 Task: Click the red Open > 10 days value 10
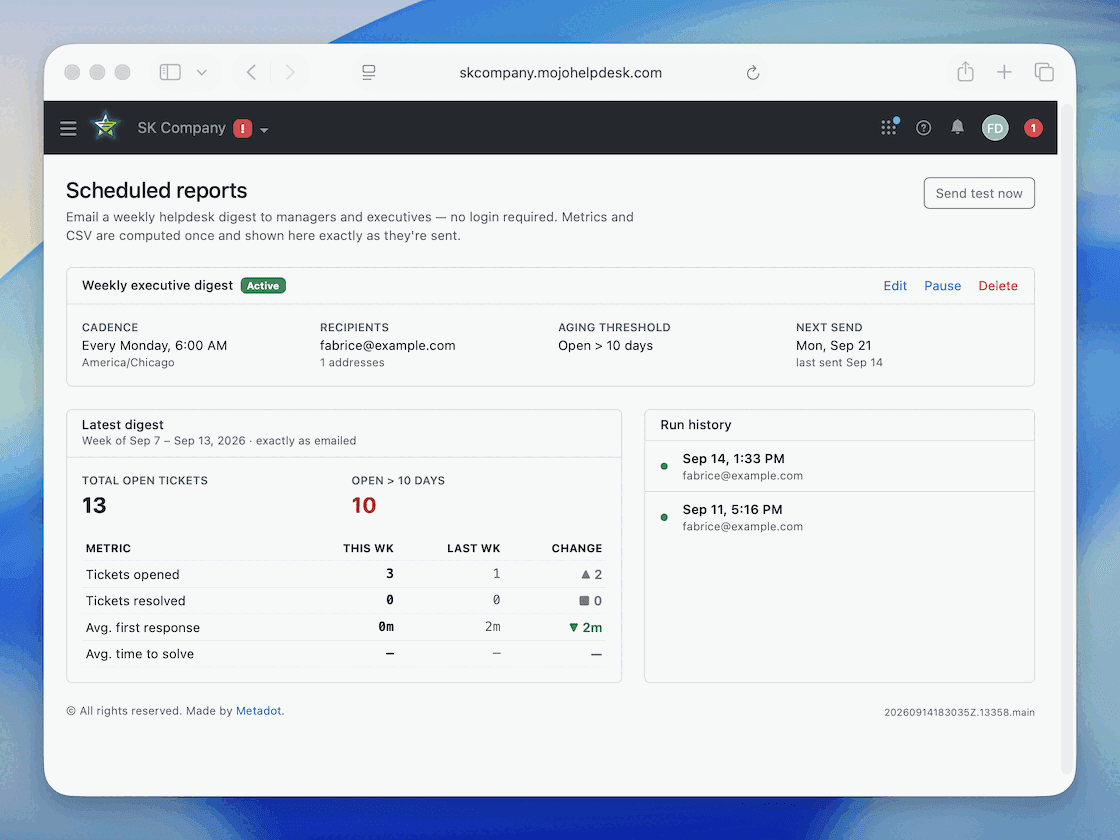pos(364,505)
